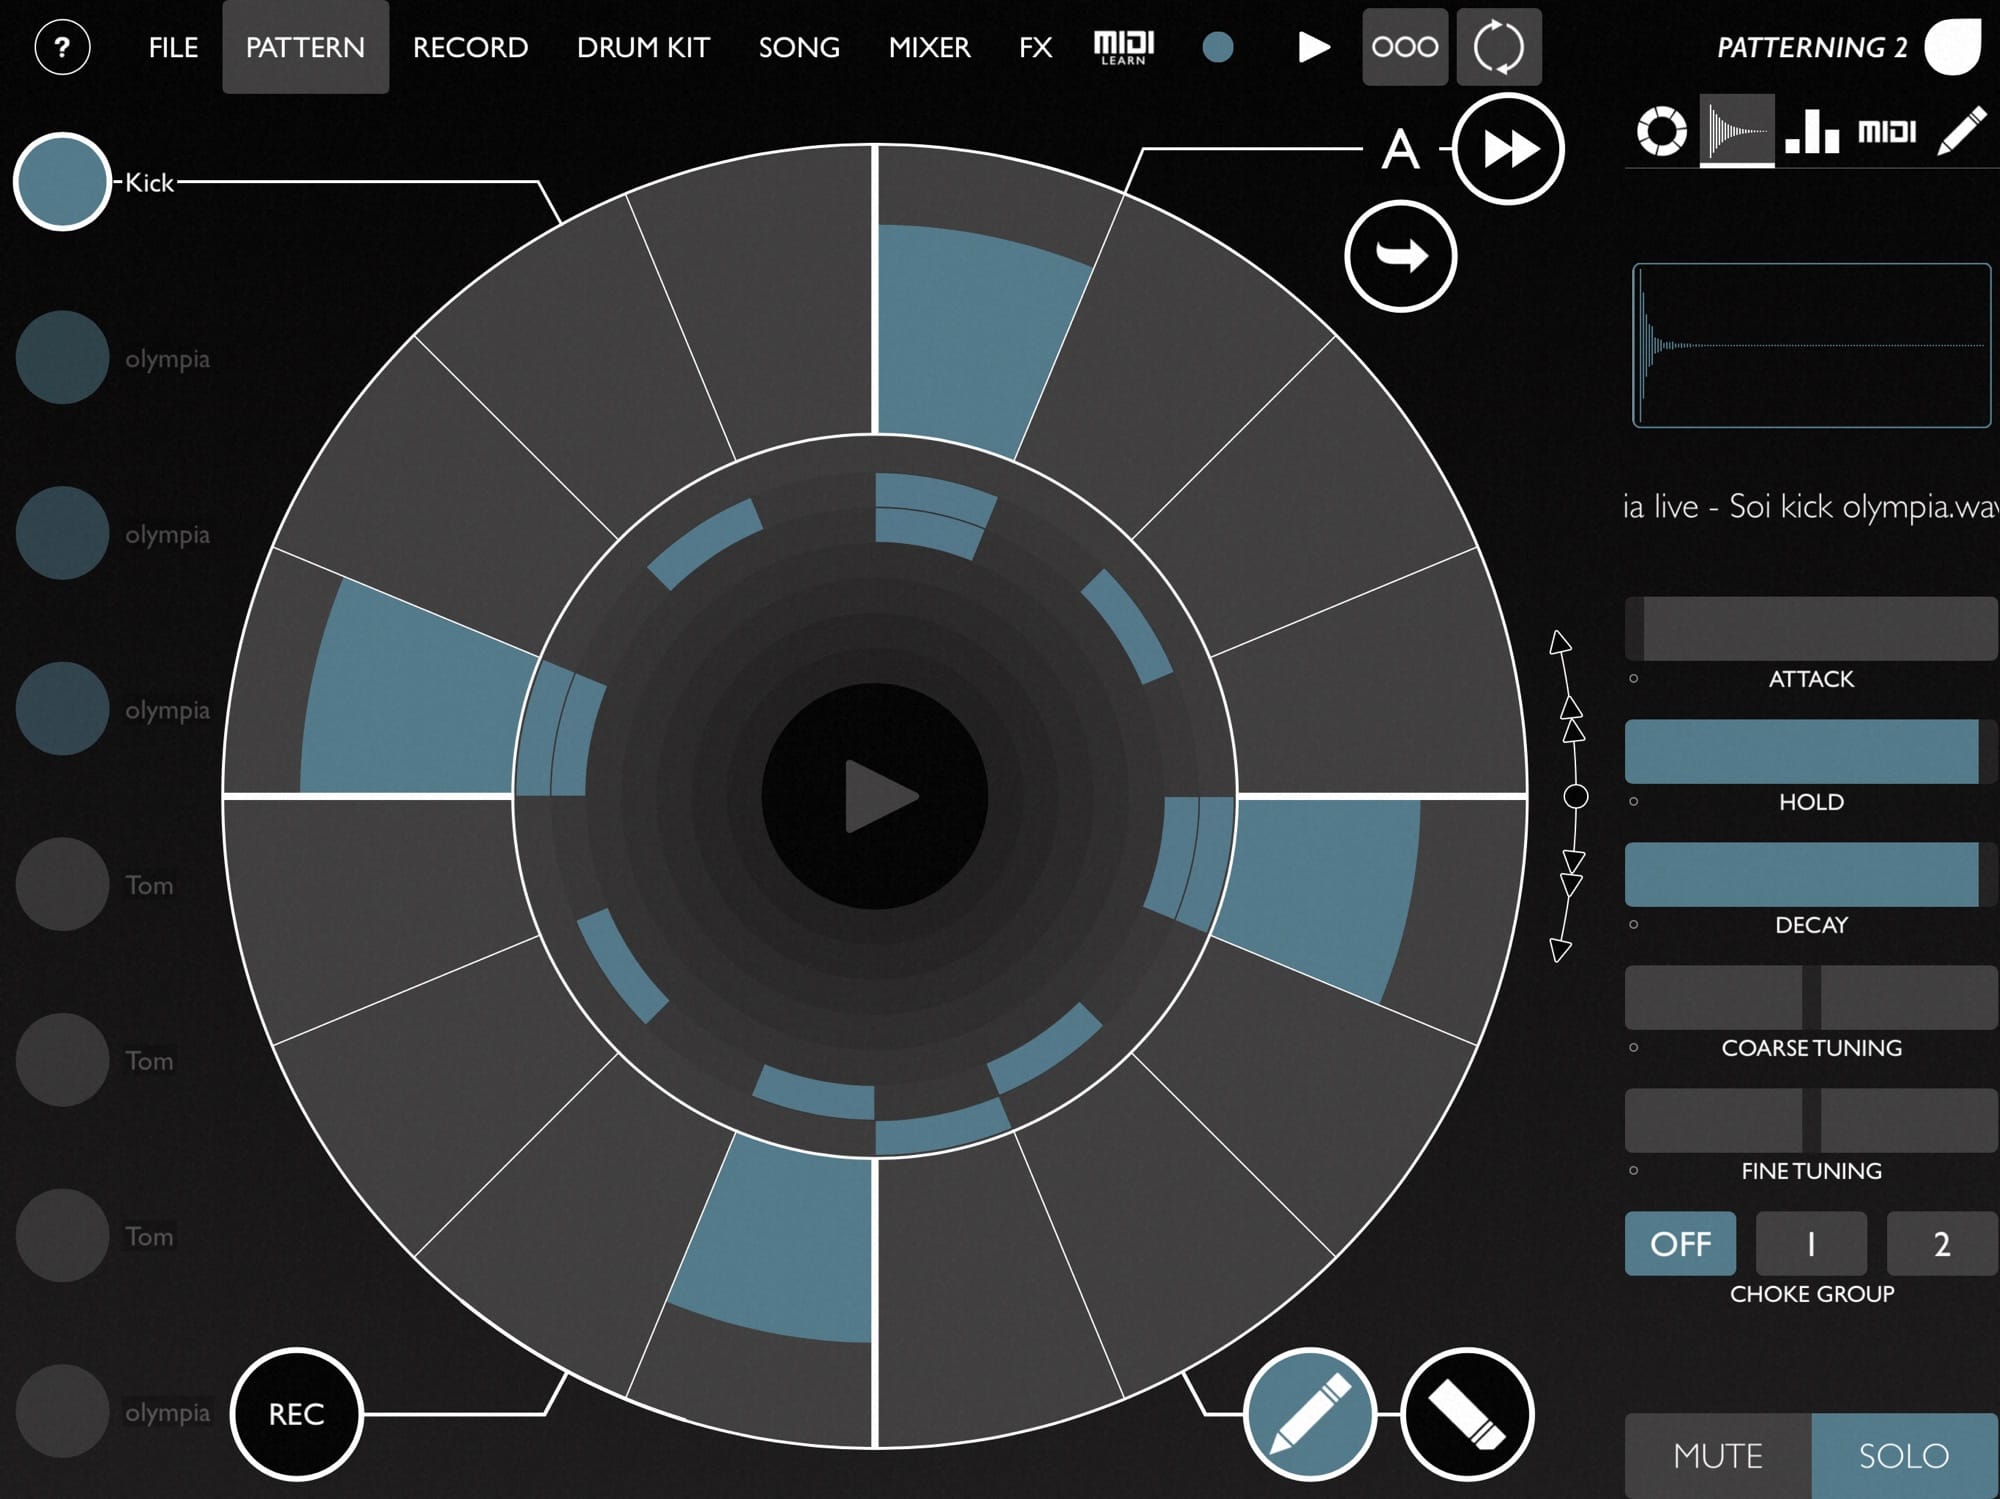Click the center circle of direction selector

tap(1575, 797)
